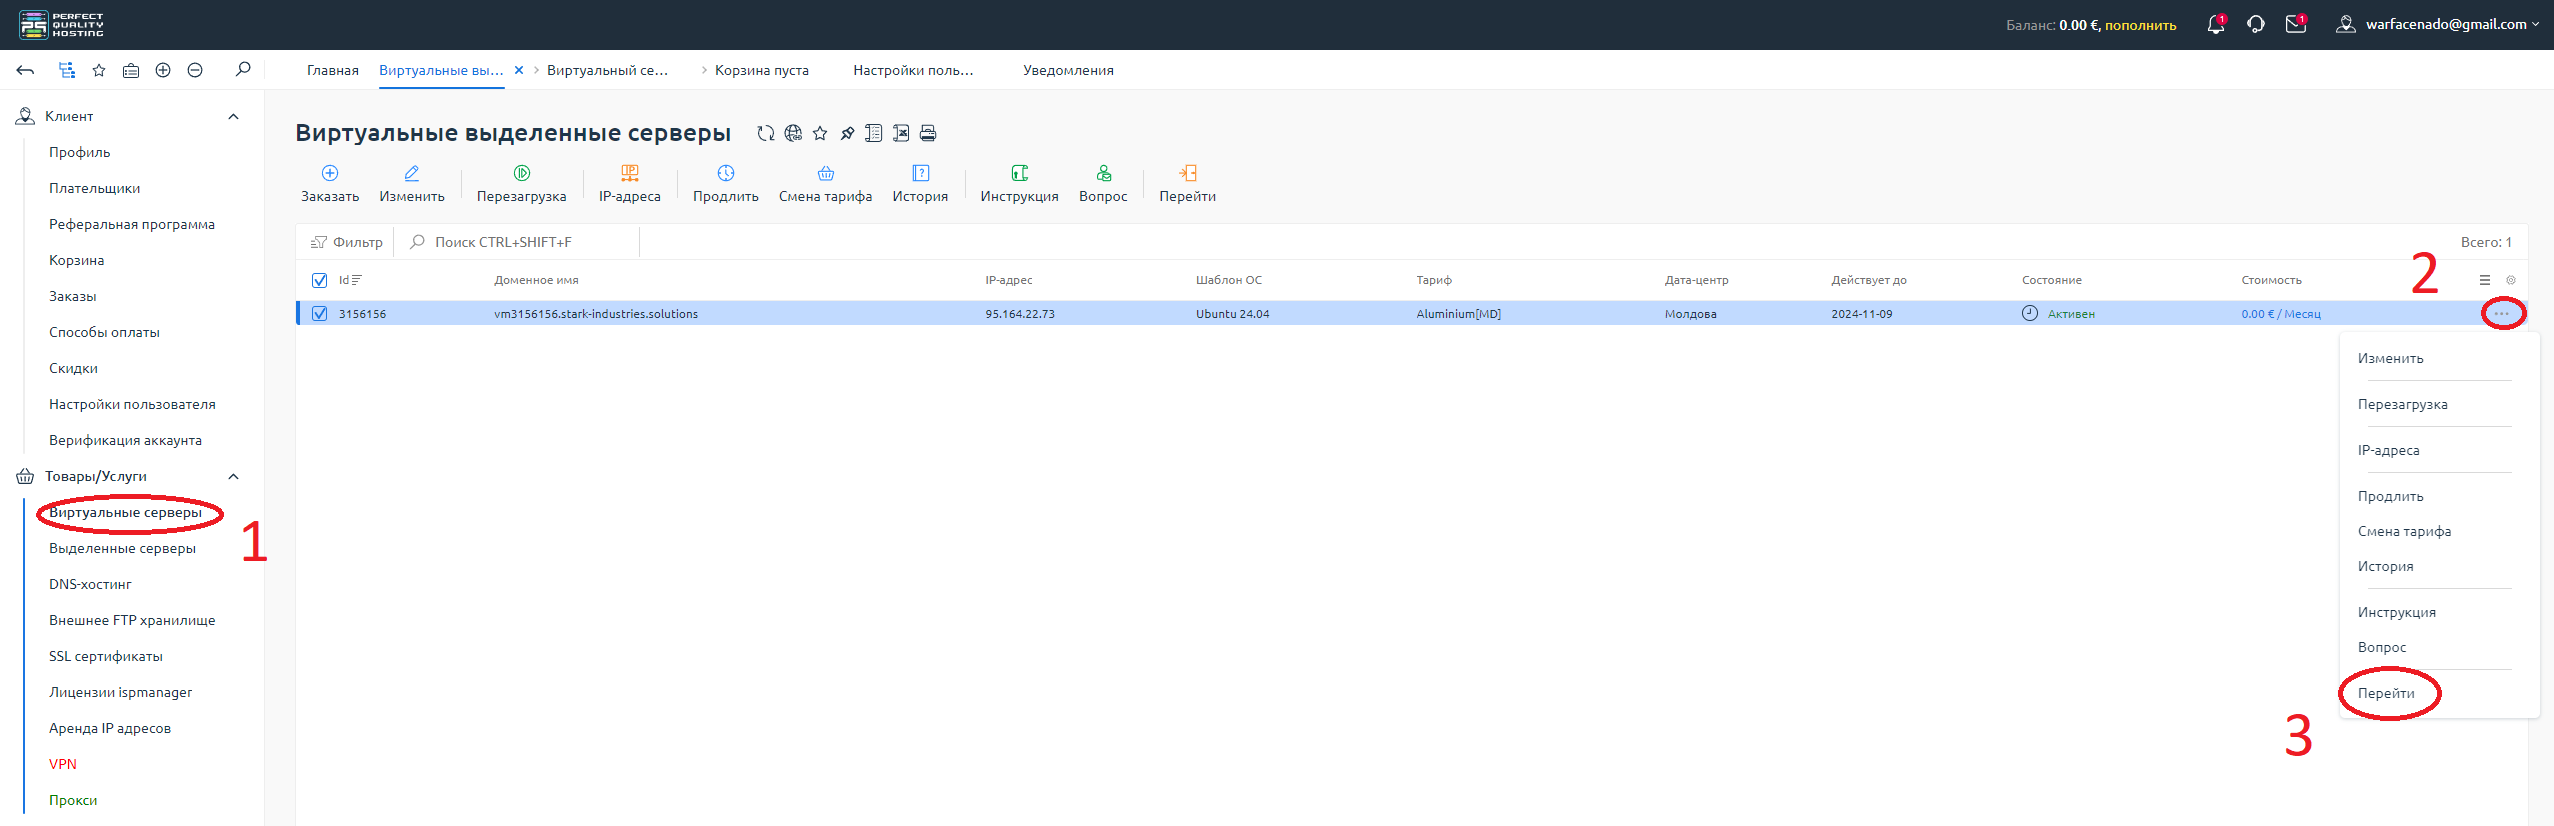Viewport: 2554px width, 826px height.
Task: Expand all menu sections plus icon
Action: pyautogui.click(x=163, y=70)
